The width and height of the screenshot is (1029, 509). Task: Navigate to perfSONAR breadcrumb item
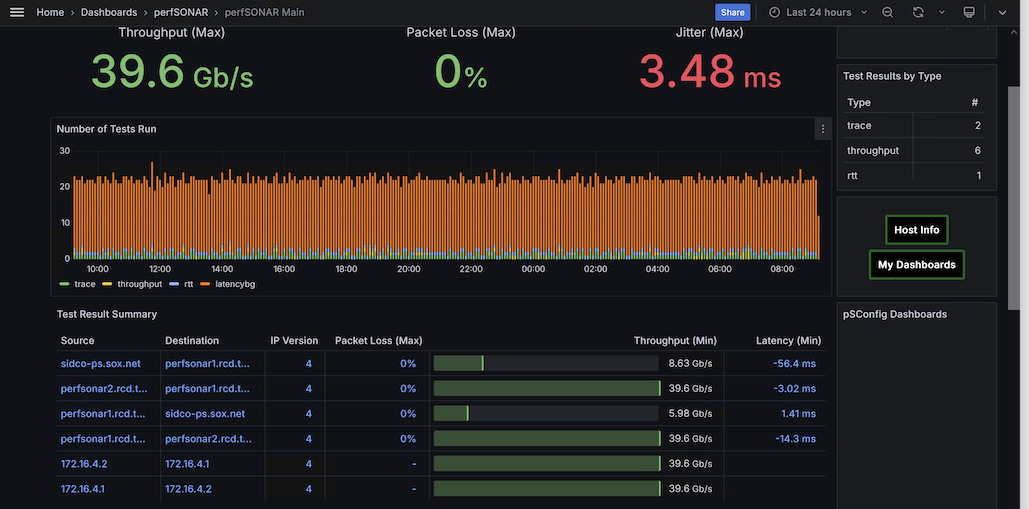(x=181, y=12)
